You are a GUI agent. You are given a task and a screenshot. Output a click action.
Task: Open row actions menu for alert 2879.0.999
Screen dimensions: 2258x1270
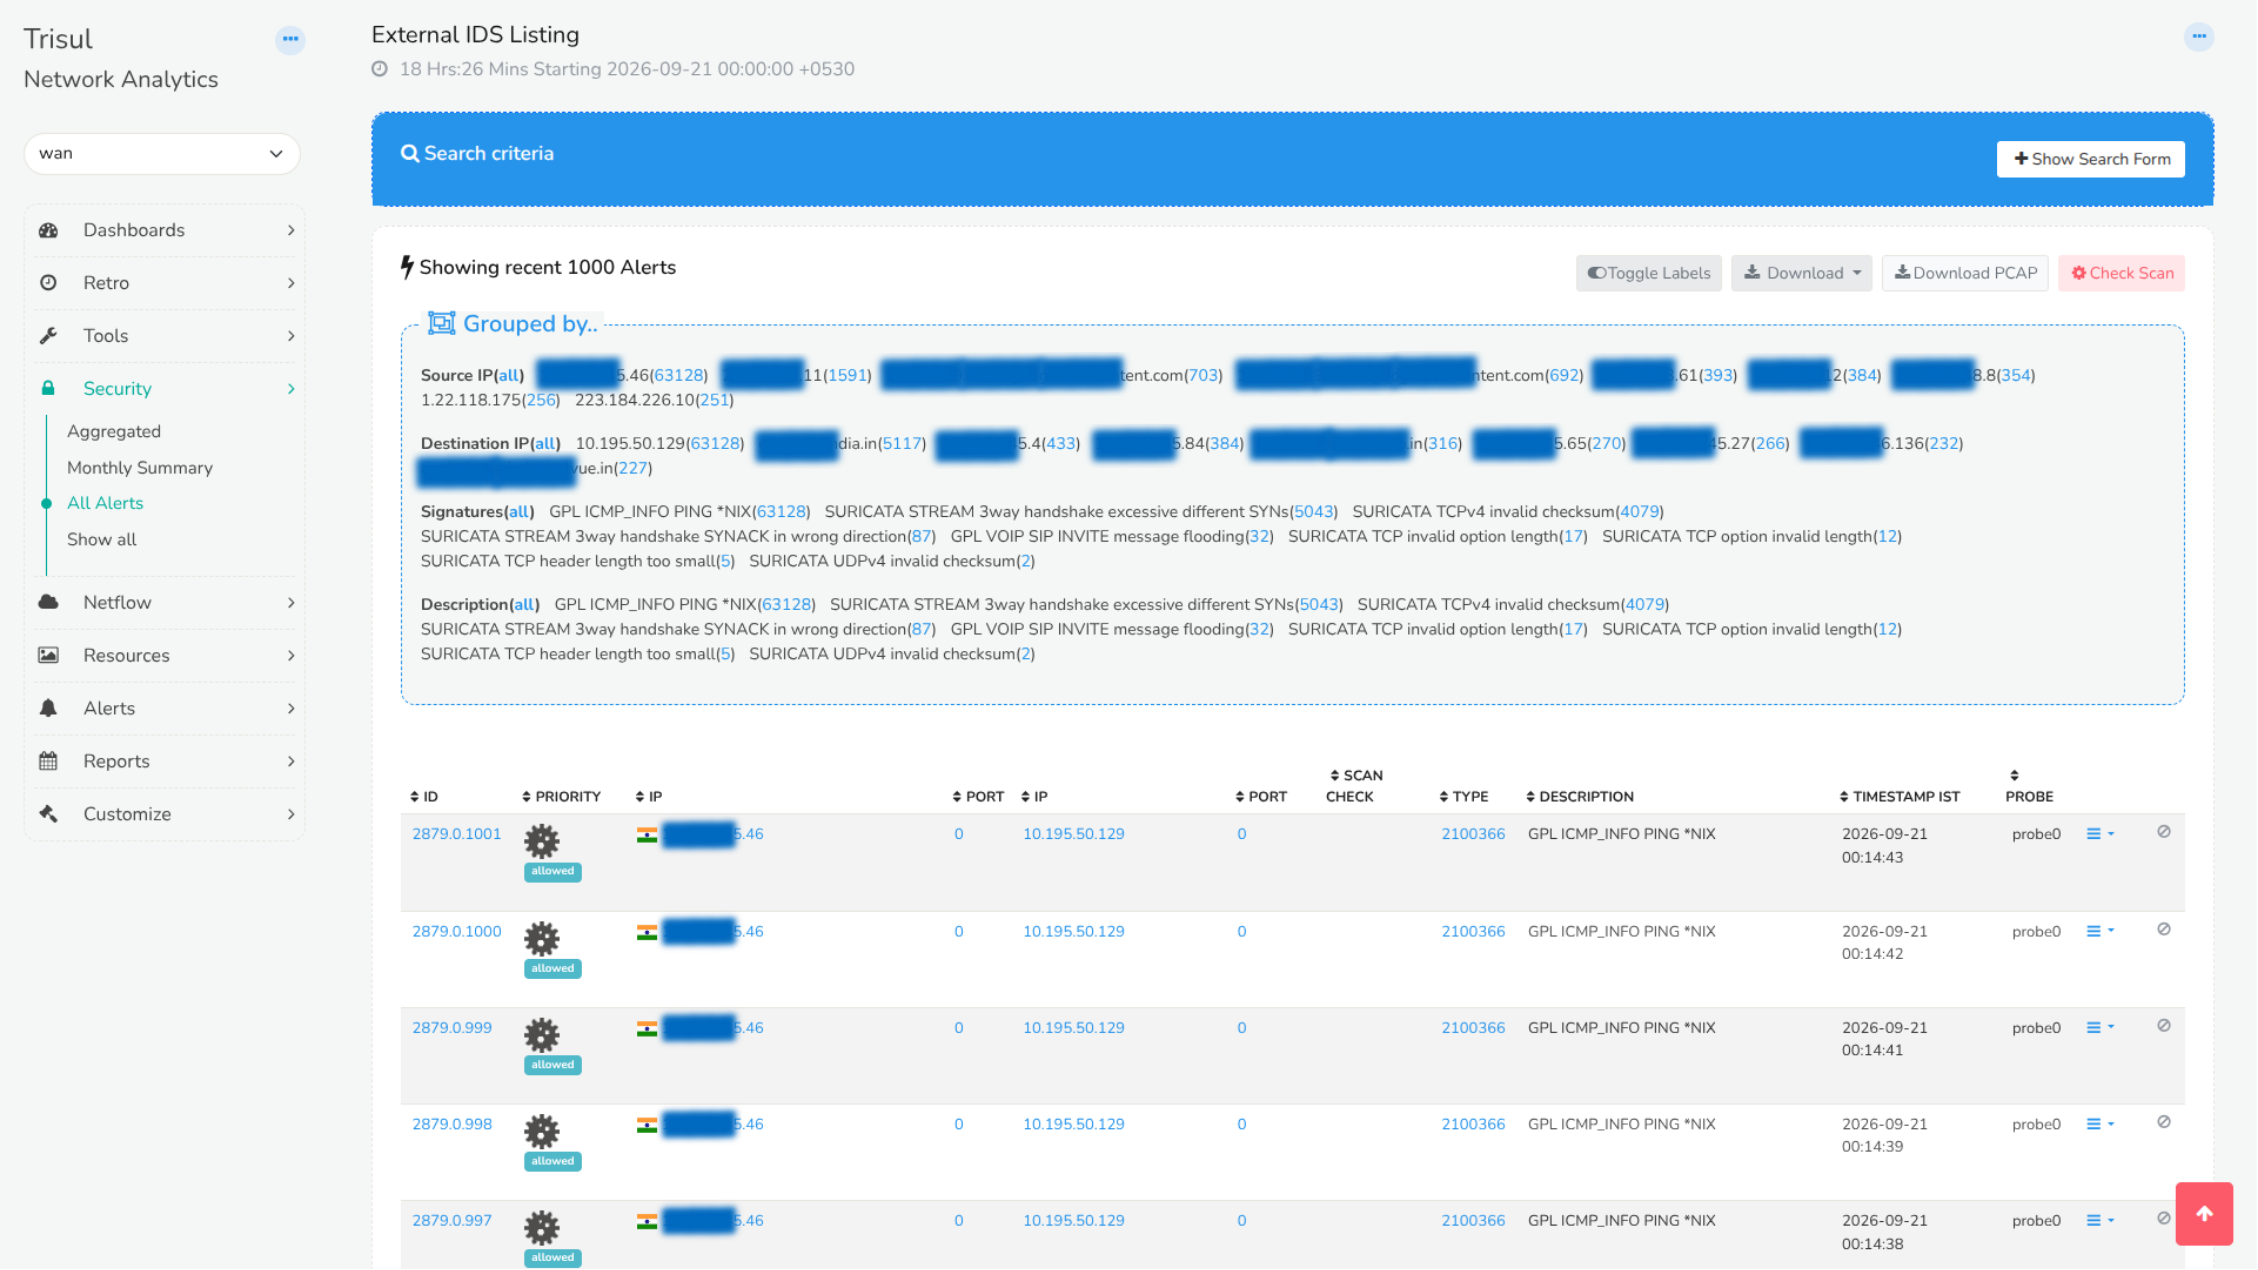tap(2100, 1028)
